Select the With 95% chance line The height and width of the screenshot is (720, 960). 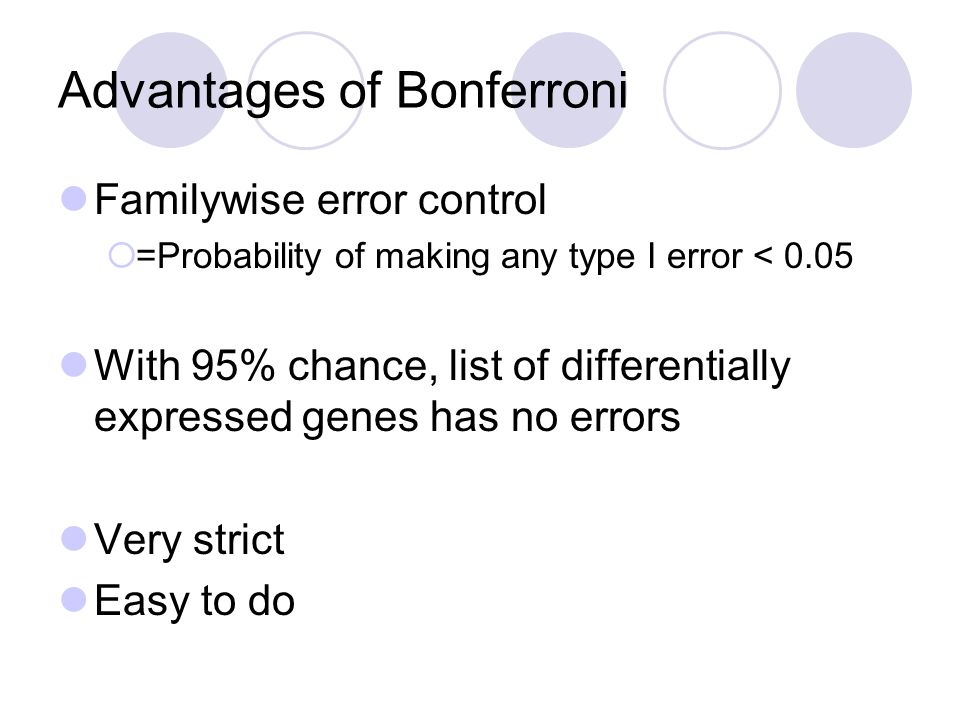coord(442,367)
